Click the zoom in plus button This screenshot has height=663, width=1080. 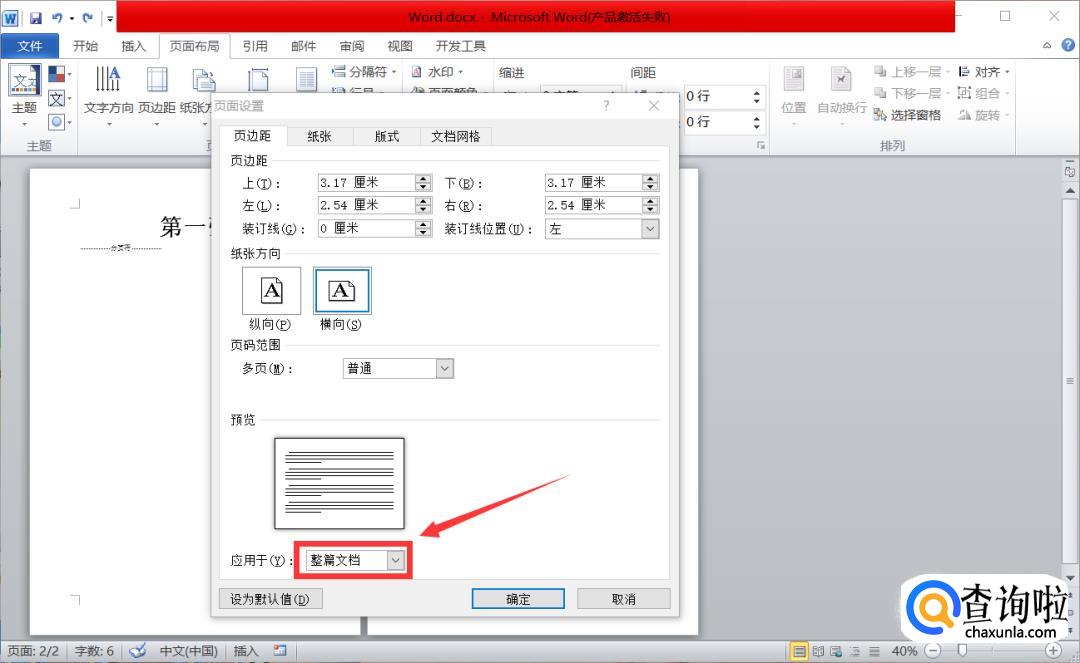(1052, 651)
